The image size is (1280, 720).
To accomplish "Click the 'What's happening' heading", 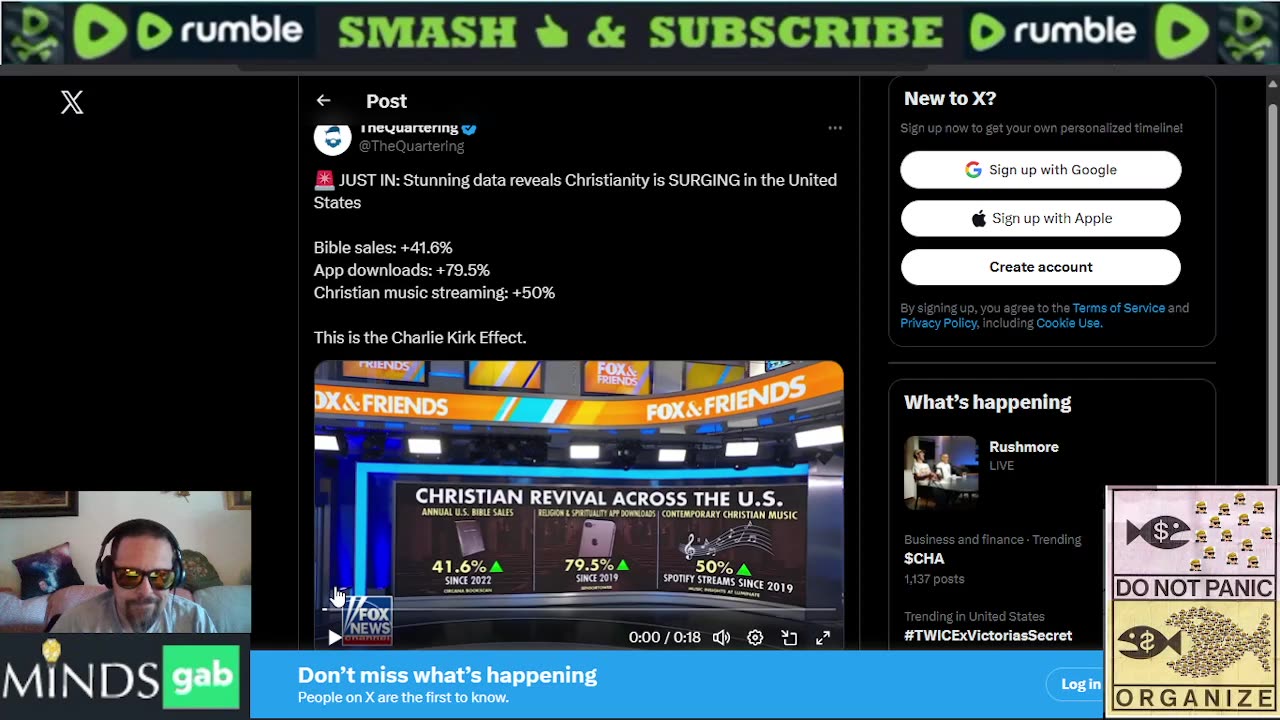I will (x=987, y=402).
